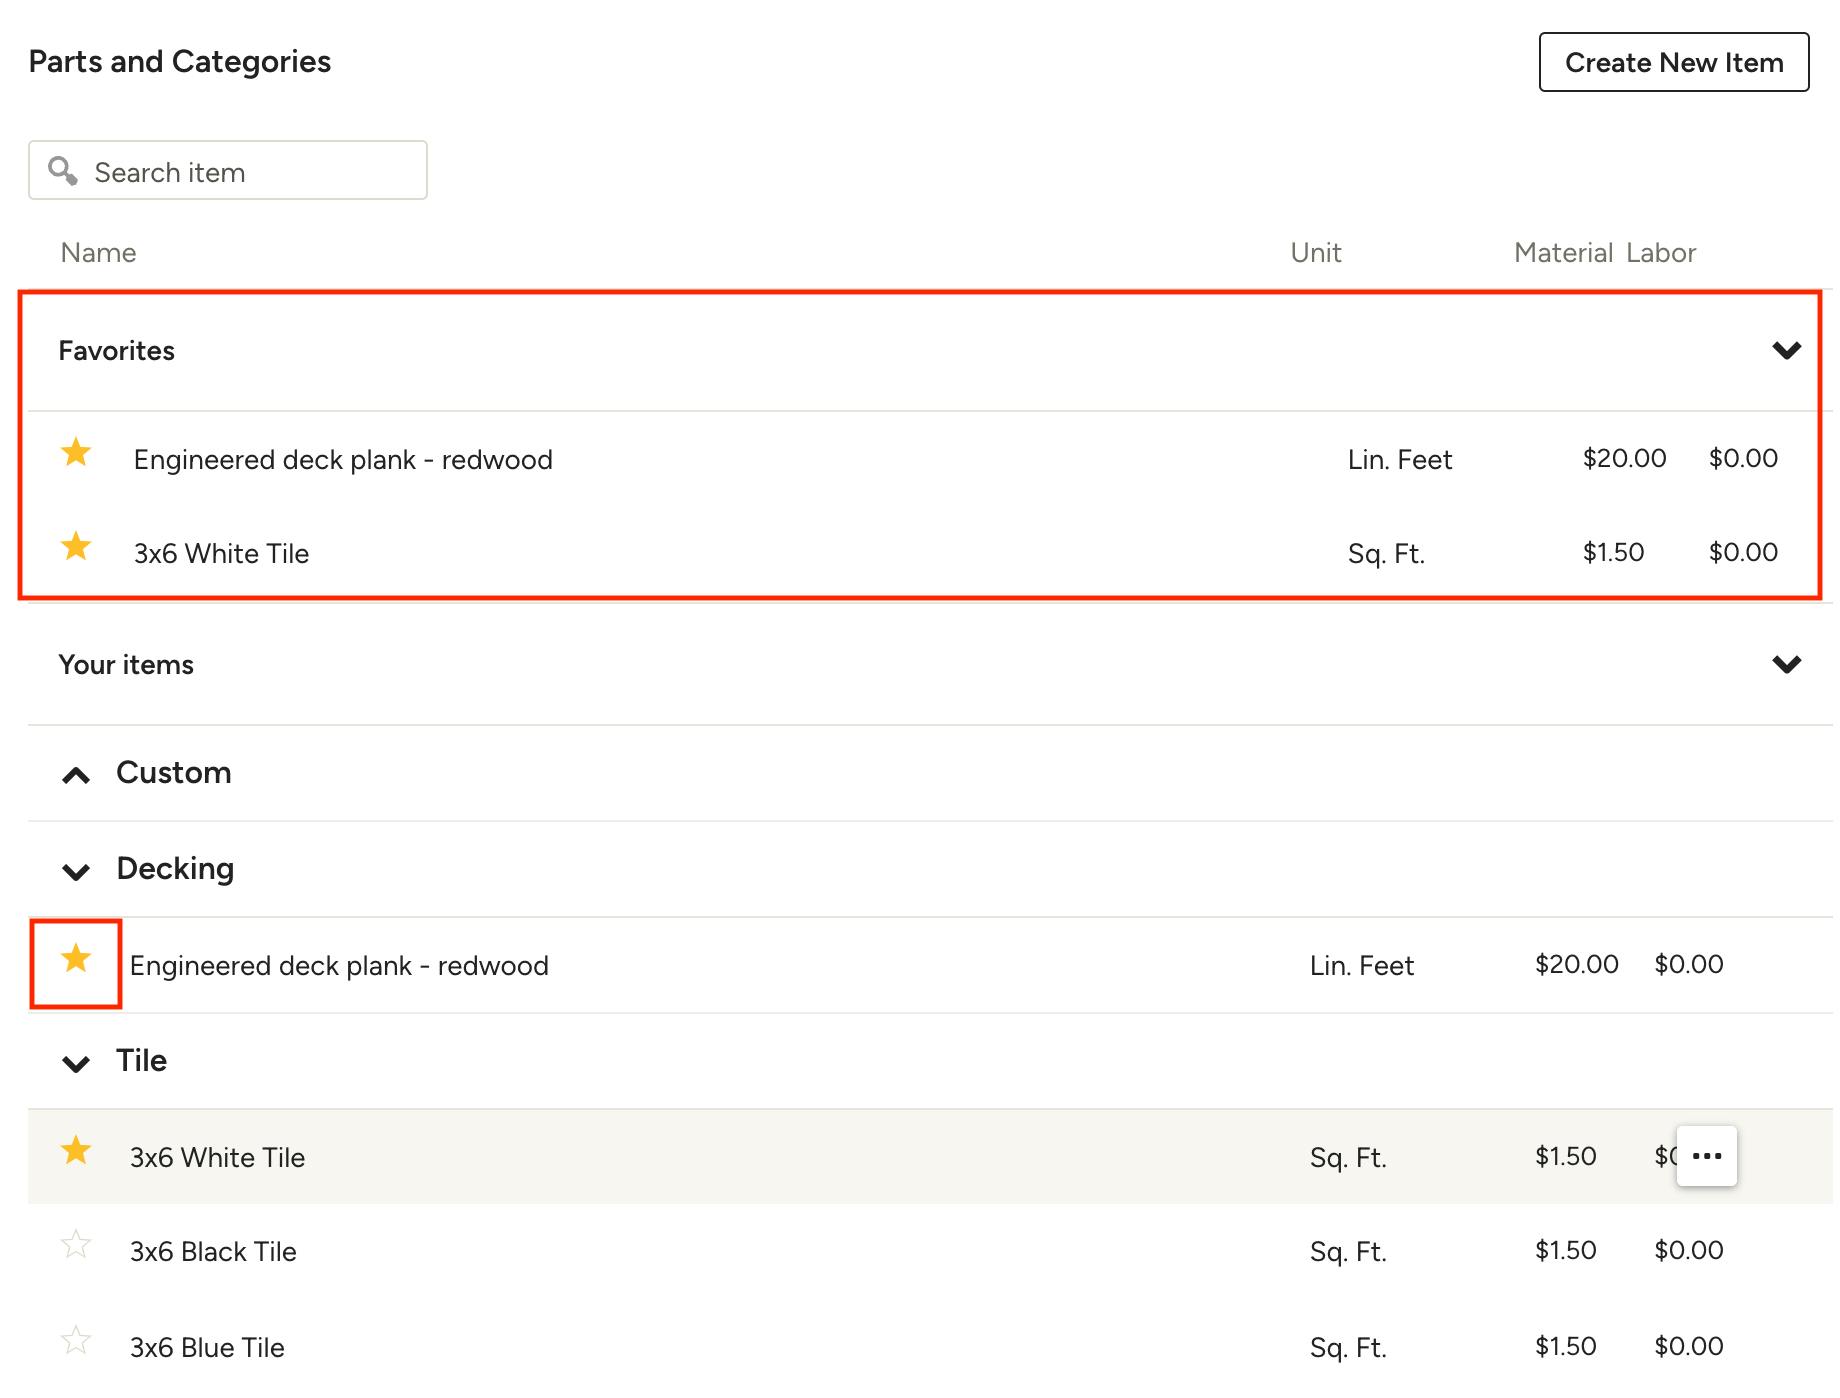Click the Create New Item button
This screenshot has height=1398, width=1840.
pyautogui.click(x=1673, y=62)
